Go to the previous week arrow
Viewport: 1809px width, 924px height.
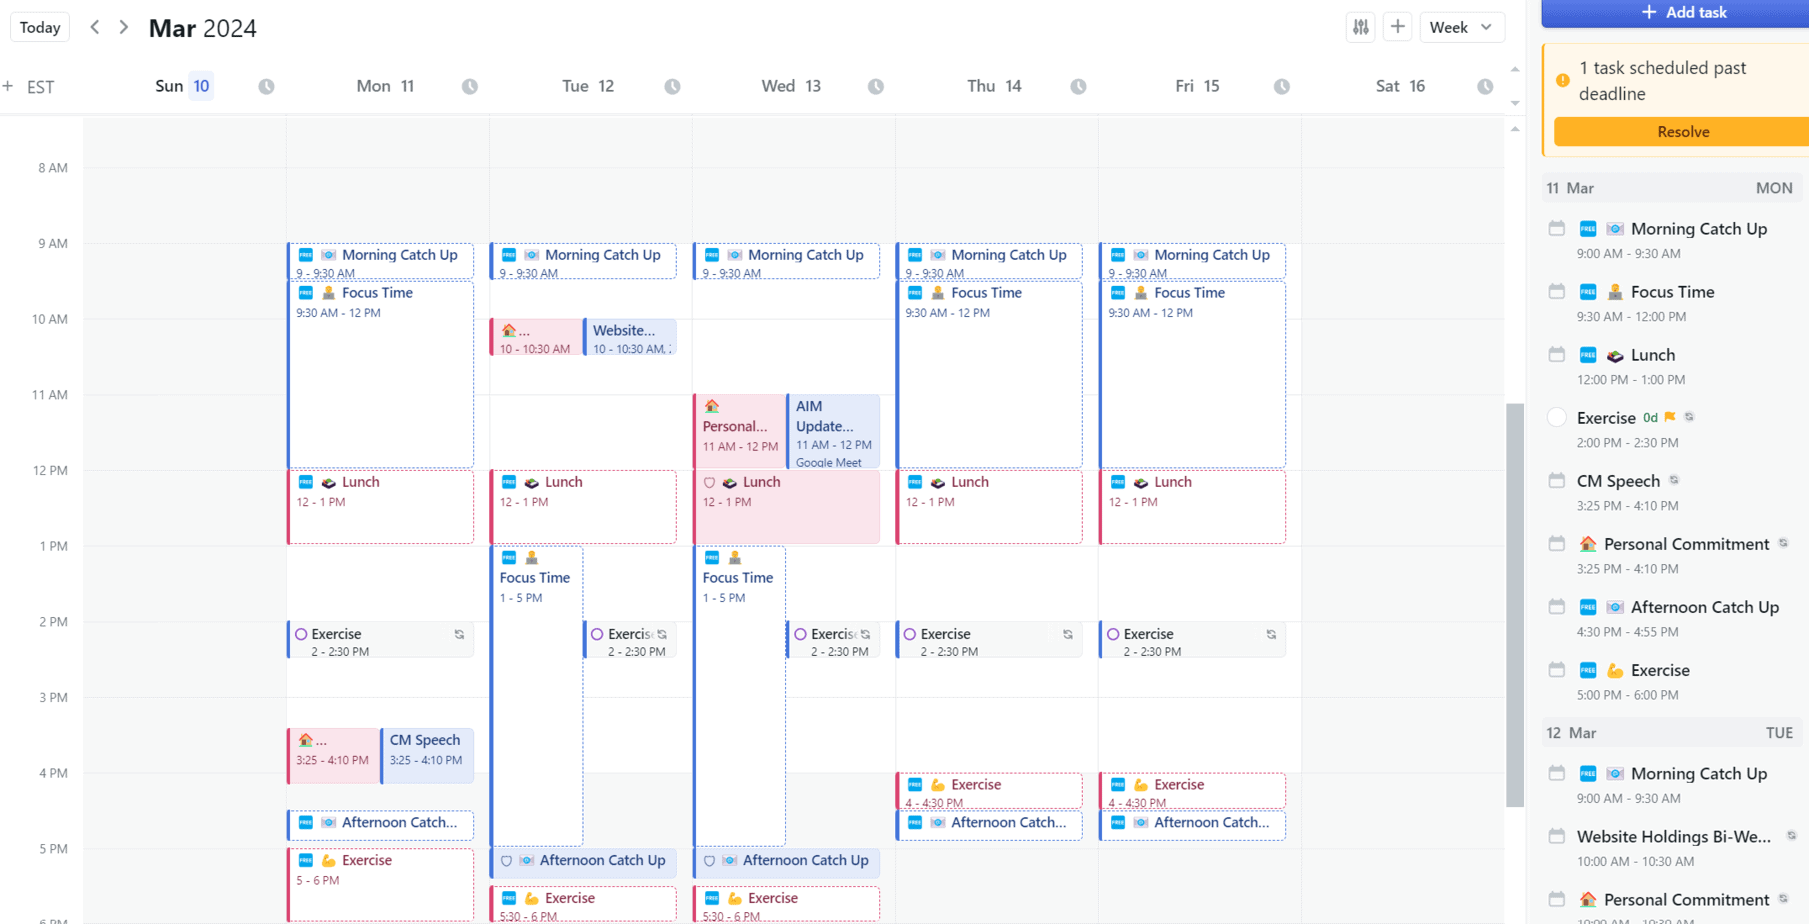pos(95,27)
